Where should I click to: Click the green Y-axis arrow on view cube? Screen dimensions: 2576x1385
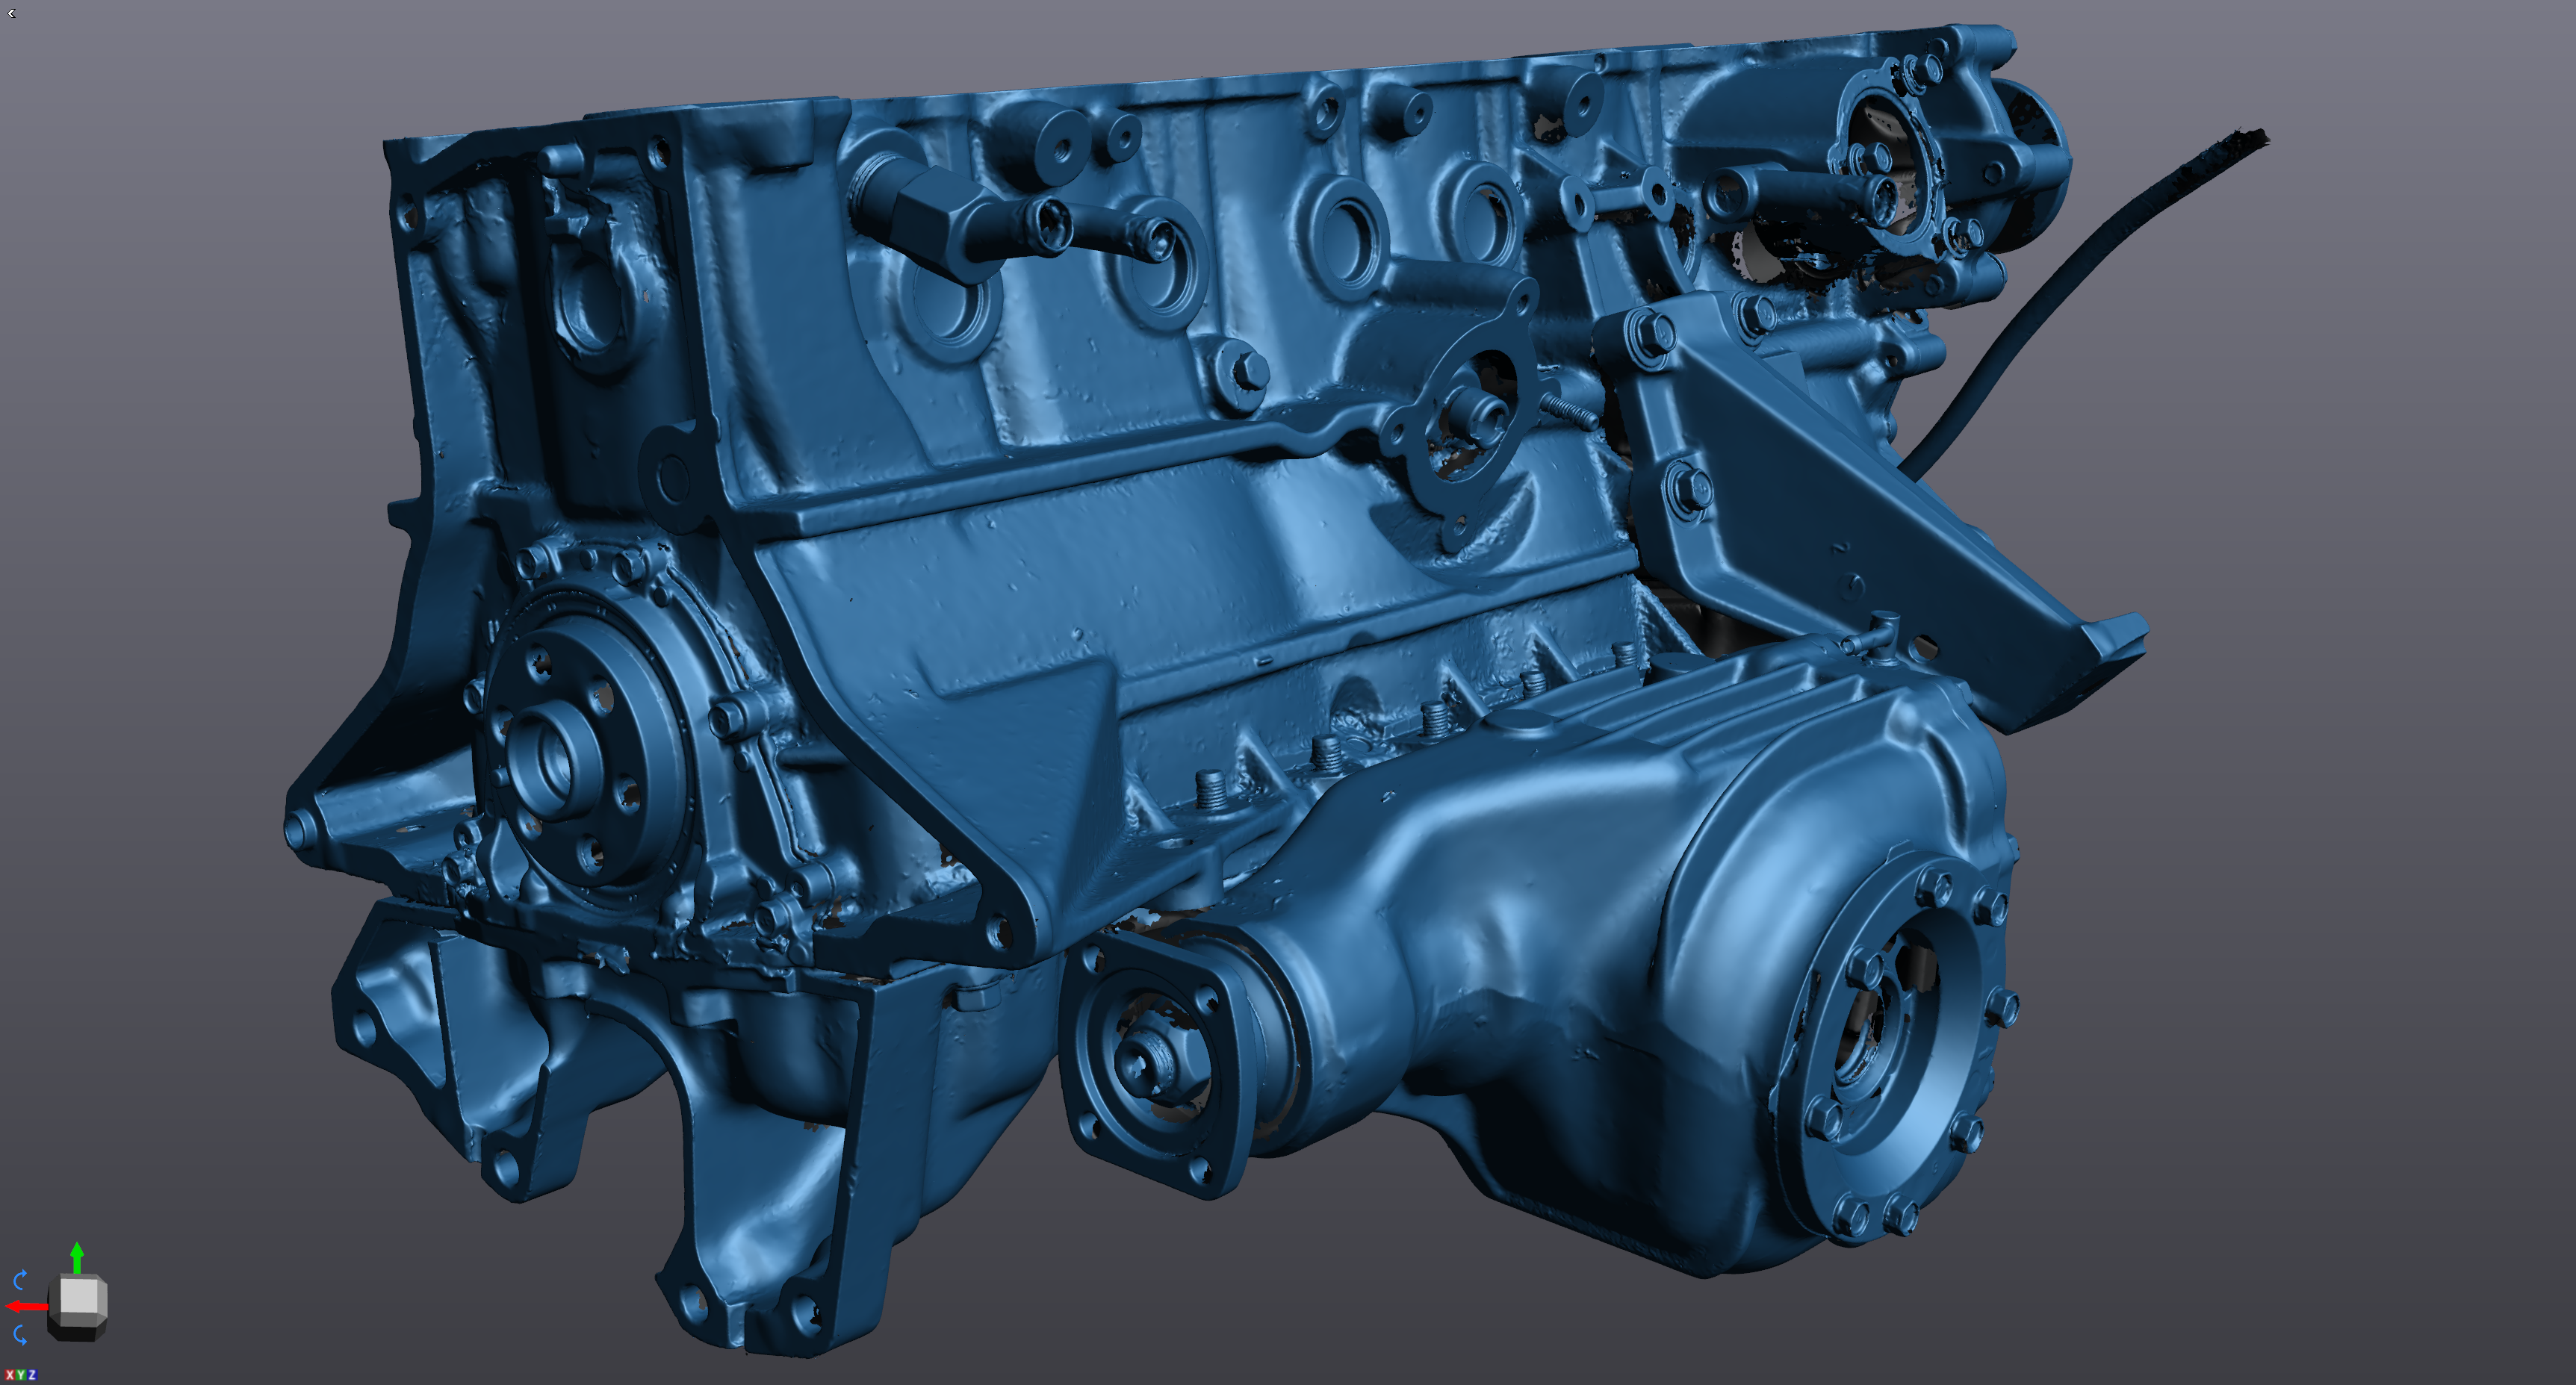[77, 1258]
